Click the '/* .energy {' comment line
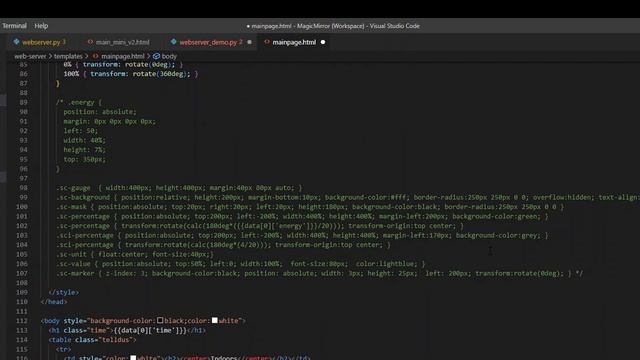The image size is (640, 360). (79, 102)
